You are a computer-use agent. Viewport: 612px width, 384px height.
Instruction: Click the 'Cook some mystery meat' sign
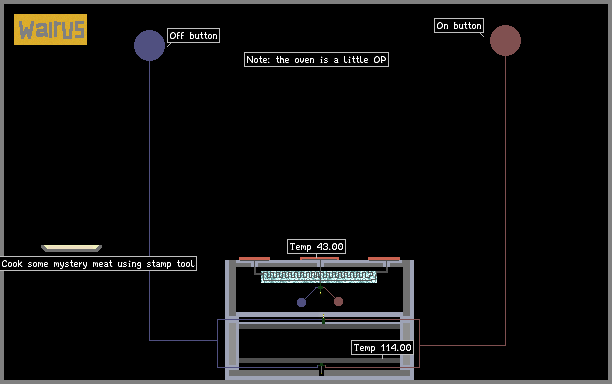pos(98,263)
